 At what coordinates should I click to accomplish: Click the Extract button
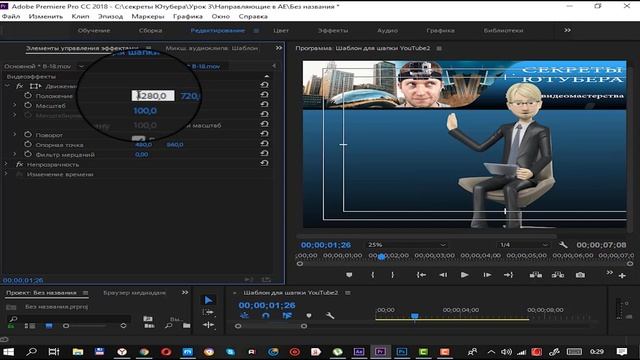558,275
